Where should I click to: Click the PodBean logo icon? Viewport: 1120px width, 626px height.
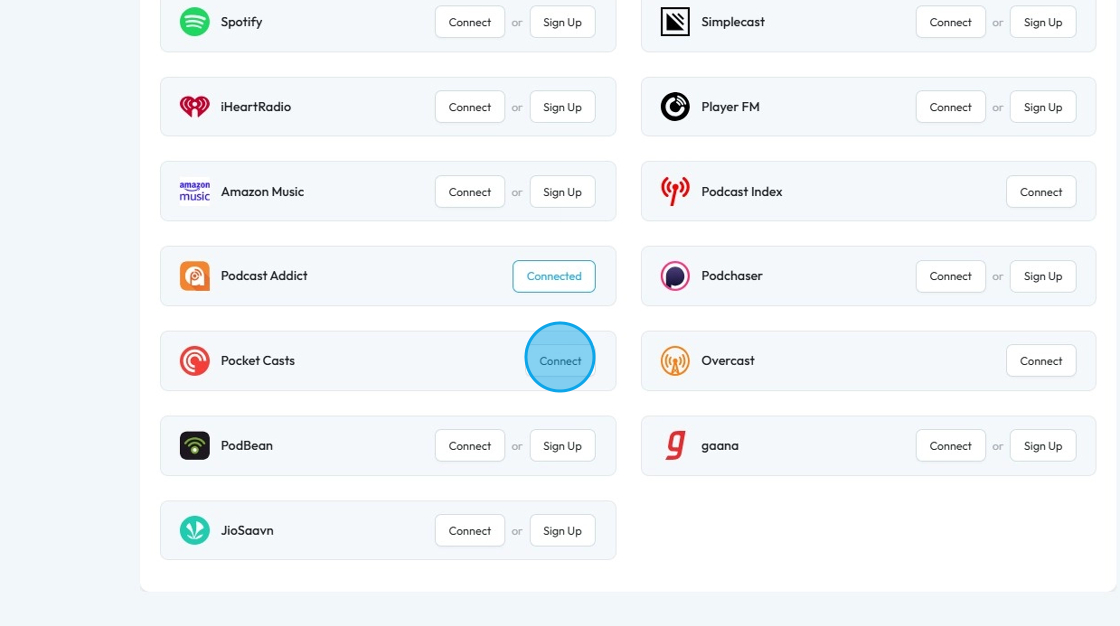[195, 446]
